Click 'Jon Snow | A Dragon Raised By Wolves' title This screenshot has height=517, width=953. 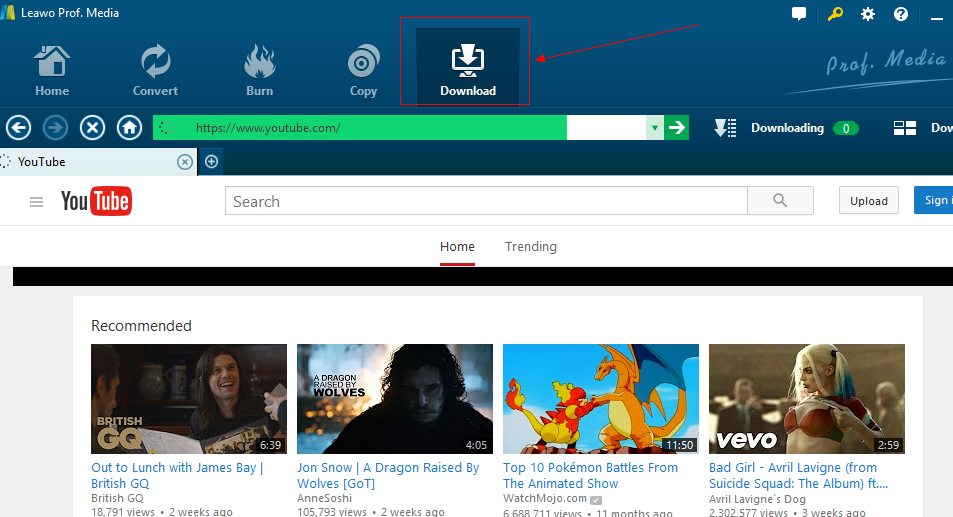point(388,476)
